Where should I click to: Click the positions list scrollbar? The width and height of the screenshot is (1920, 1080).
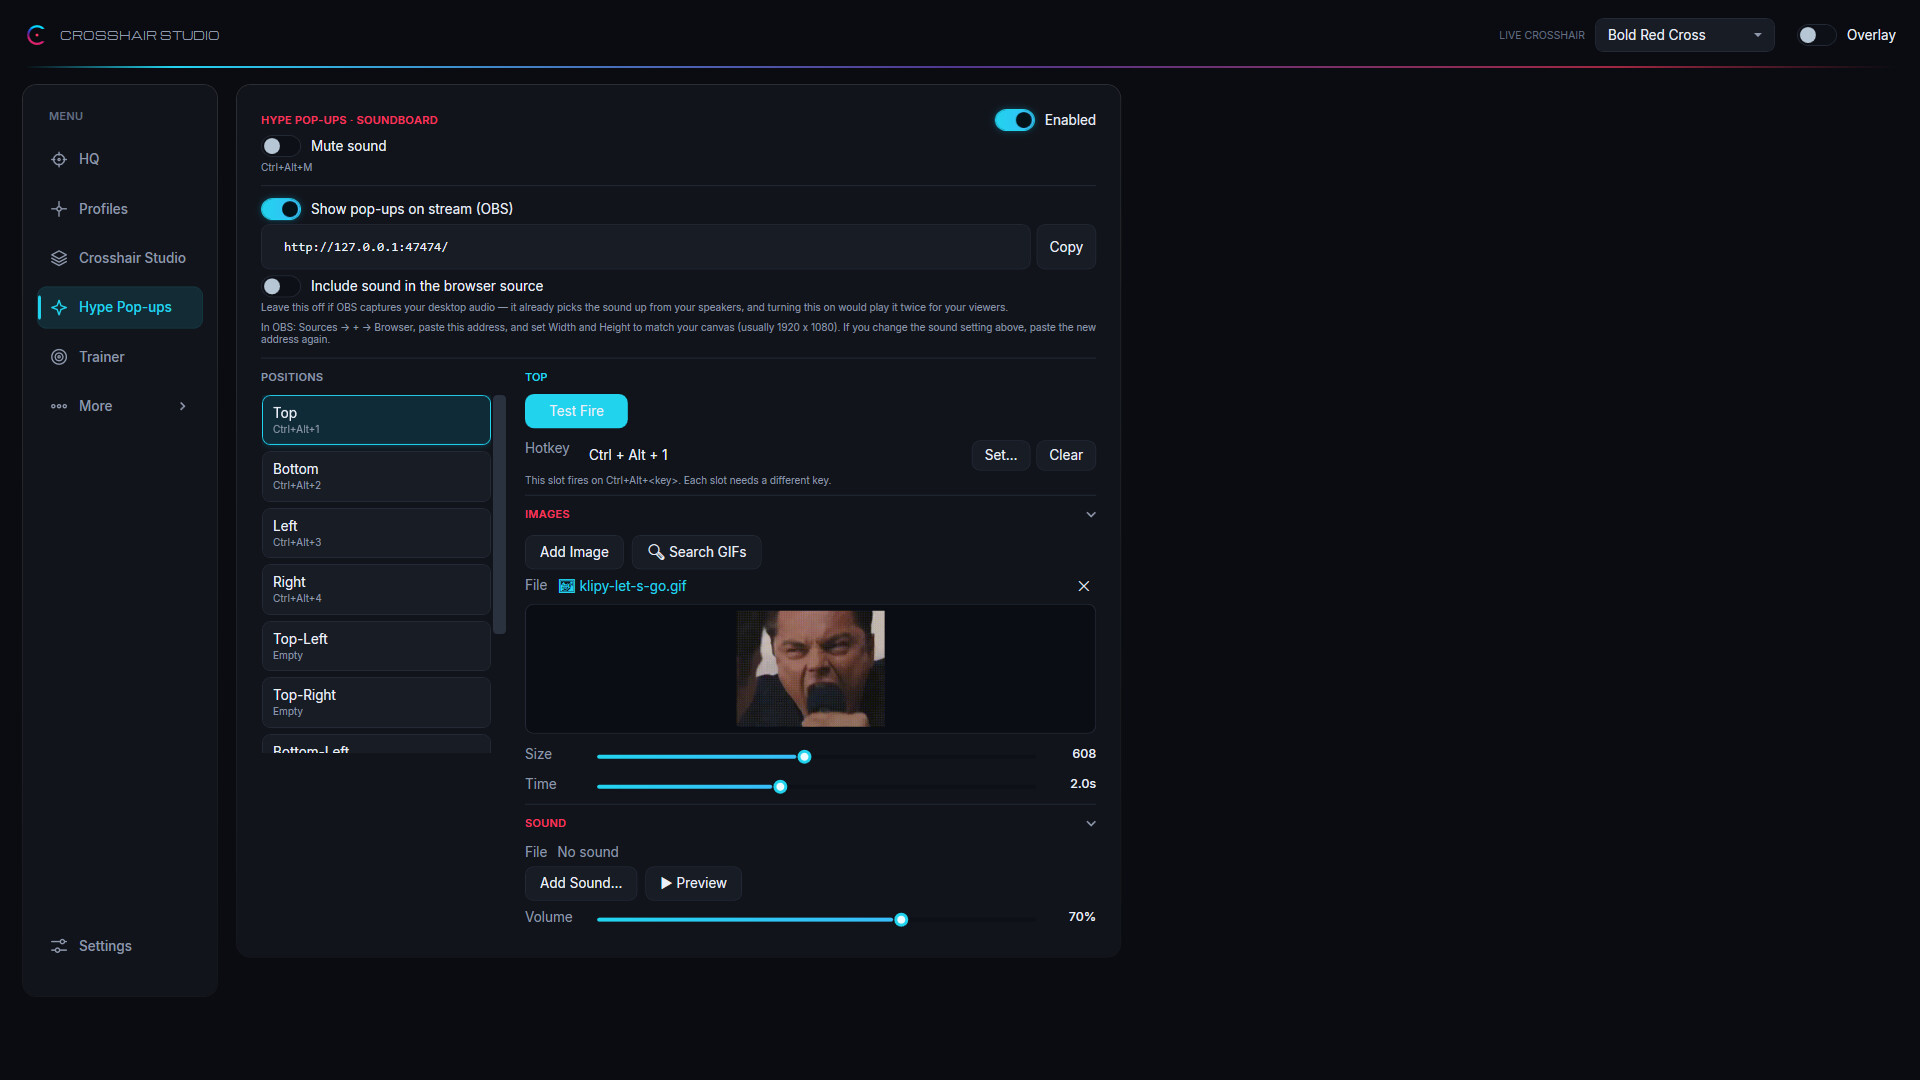coord(500,514)
